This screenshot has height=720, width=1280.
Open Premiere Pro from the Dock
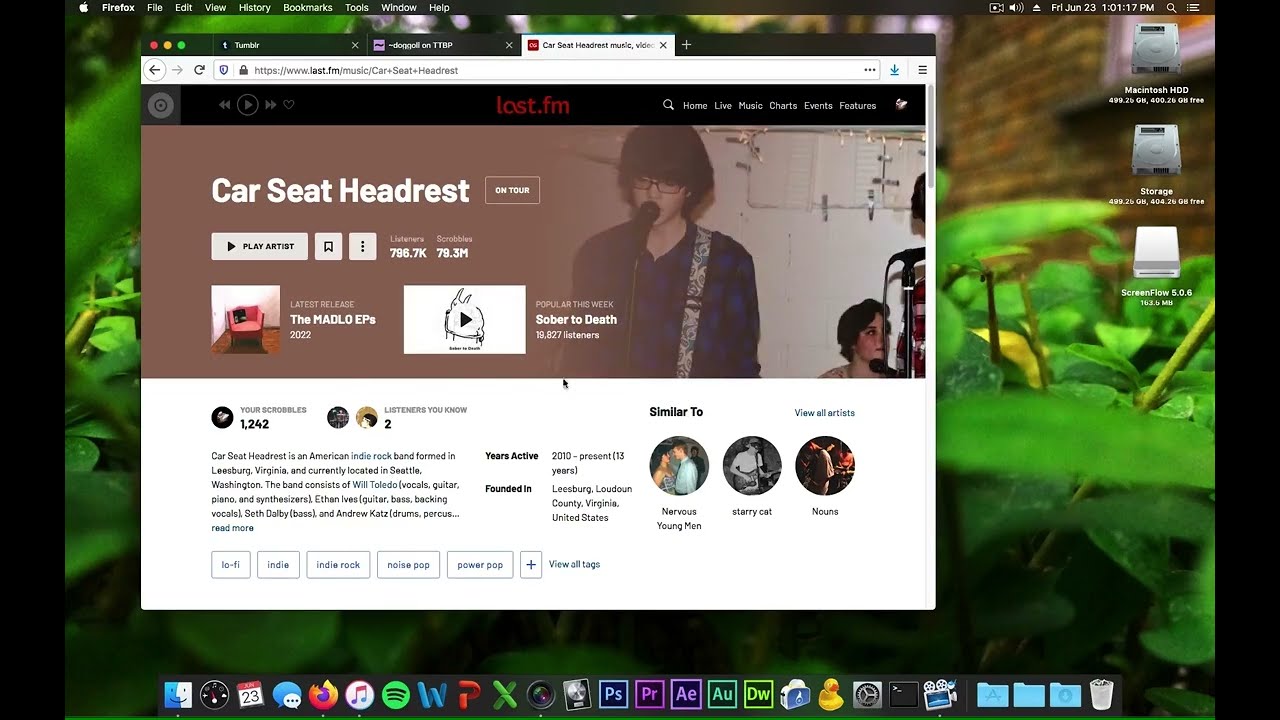pos(649,694)
